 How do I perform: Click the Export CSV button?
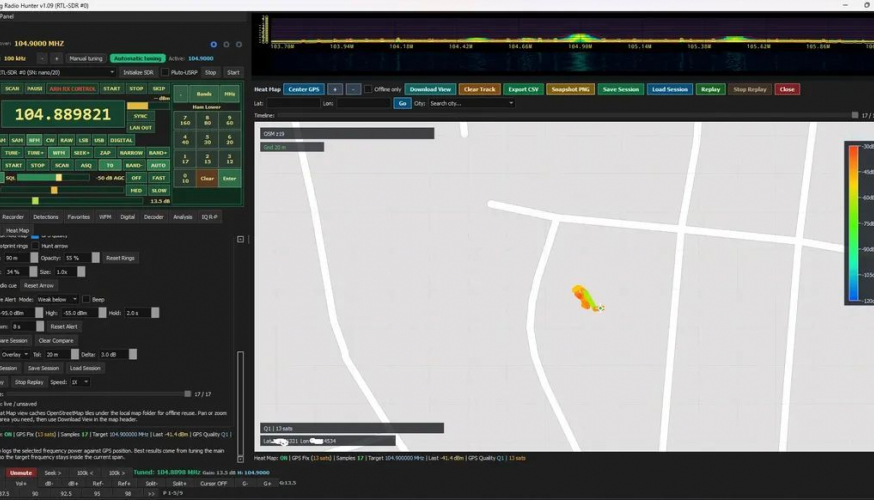(x=522, y=89)
